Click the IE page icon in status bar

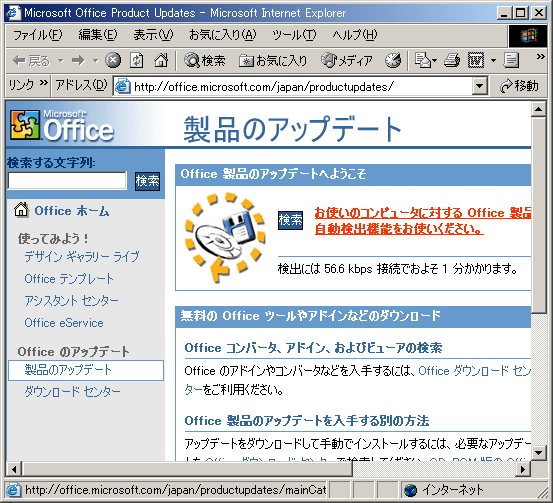(13, 490)
